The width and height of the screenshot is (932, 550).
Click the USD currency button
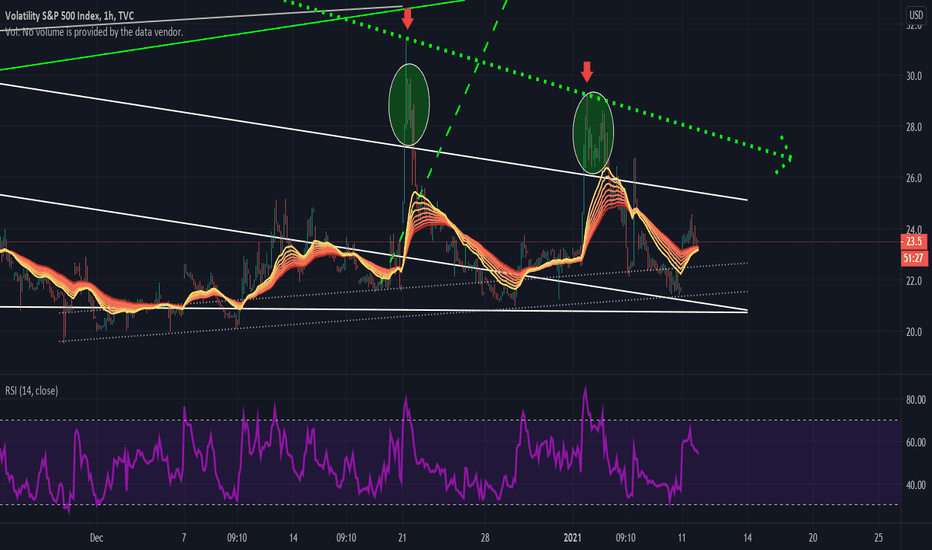(x=915, y=15)
